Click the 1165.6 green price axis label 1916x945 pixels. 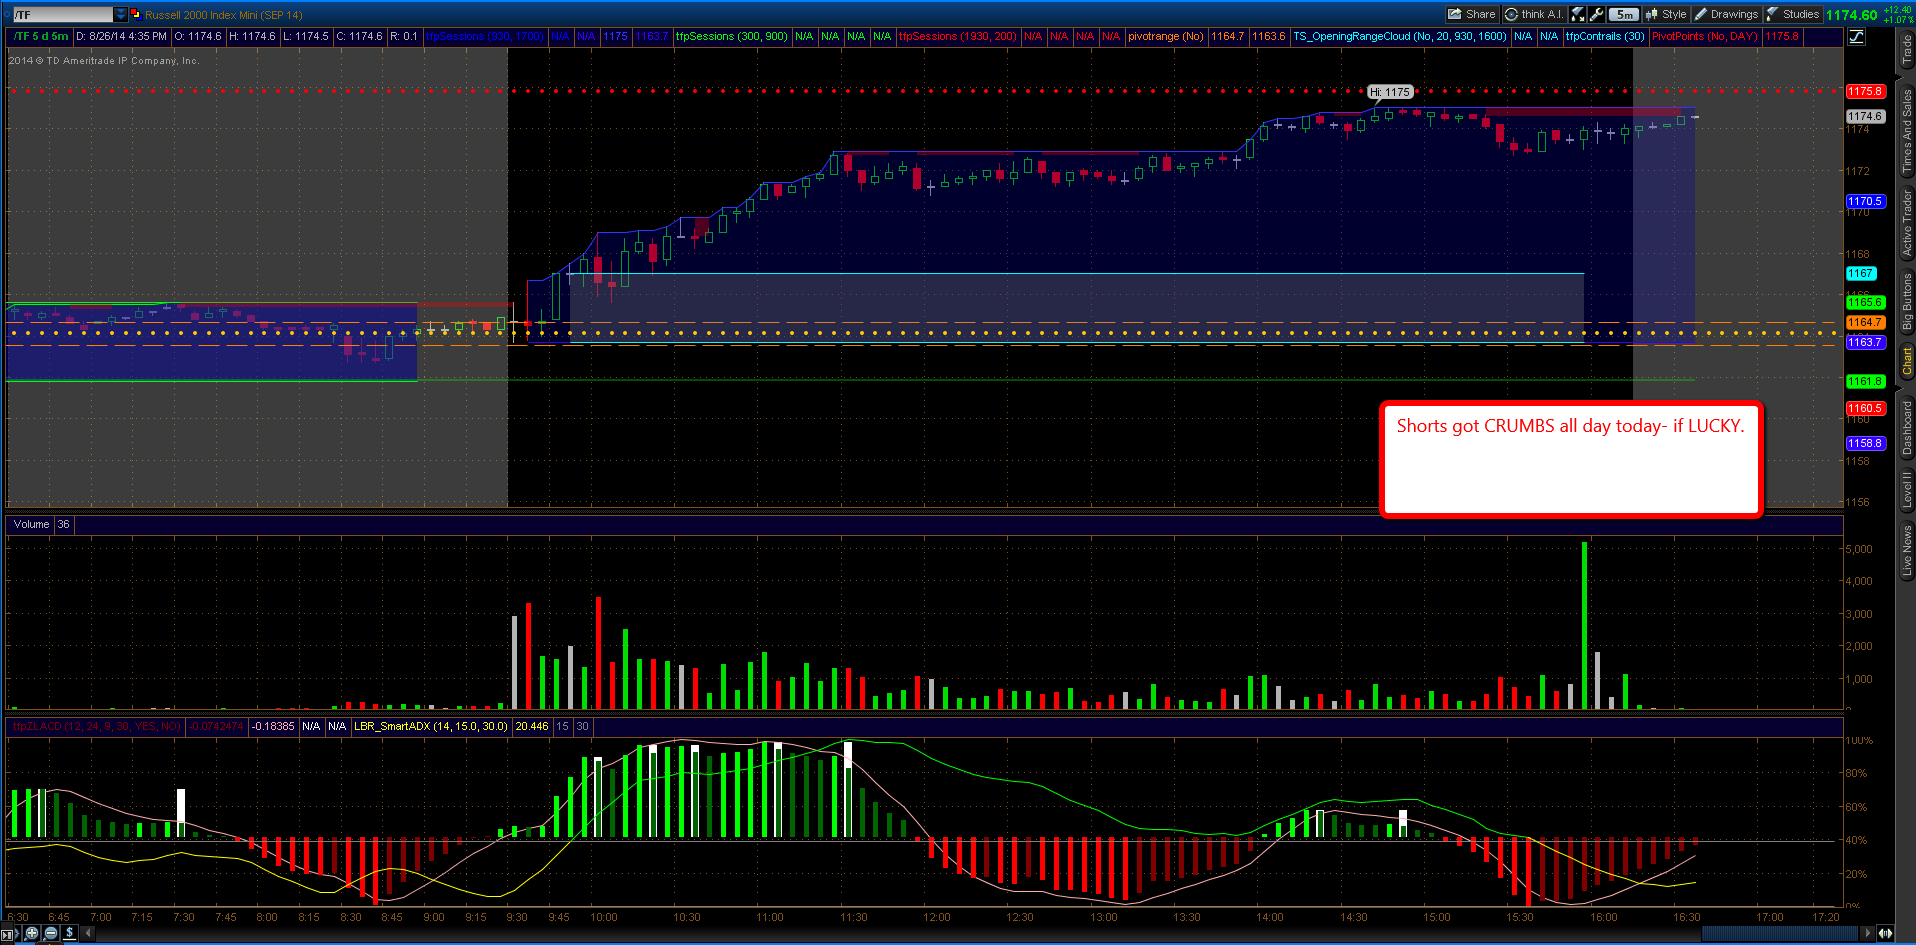click(1865, 302)
